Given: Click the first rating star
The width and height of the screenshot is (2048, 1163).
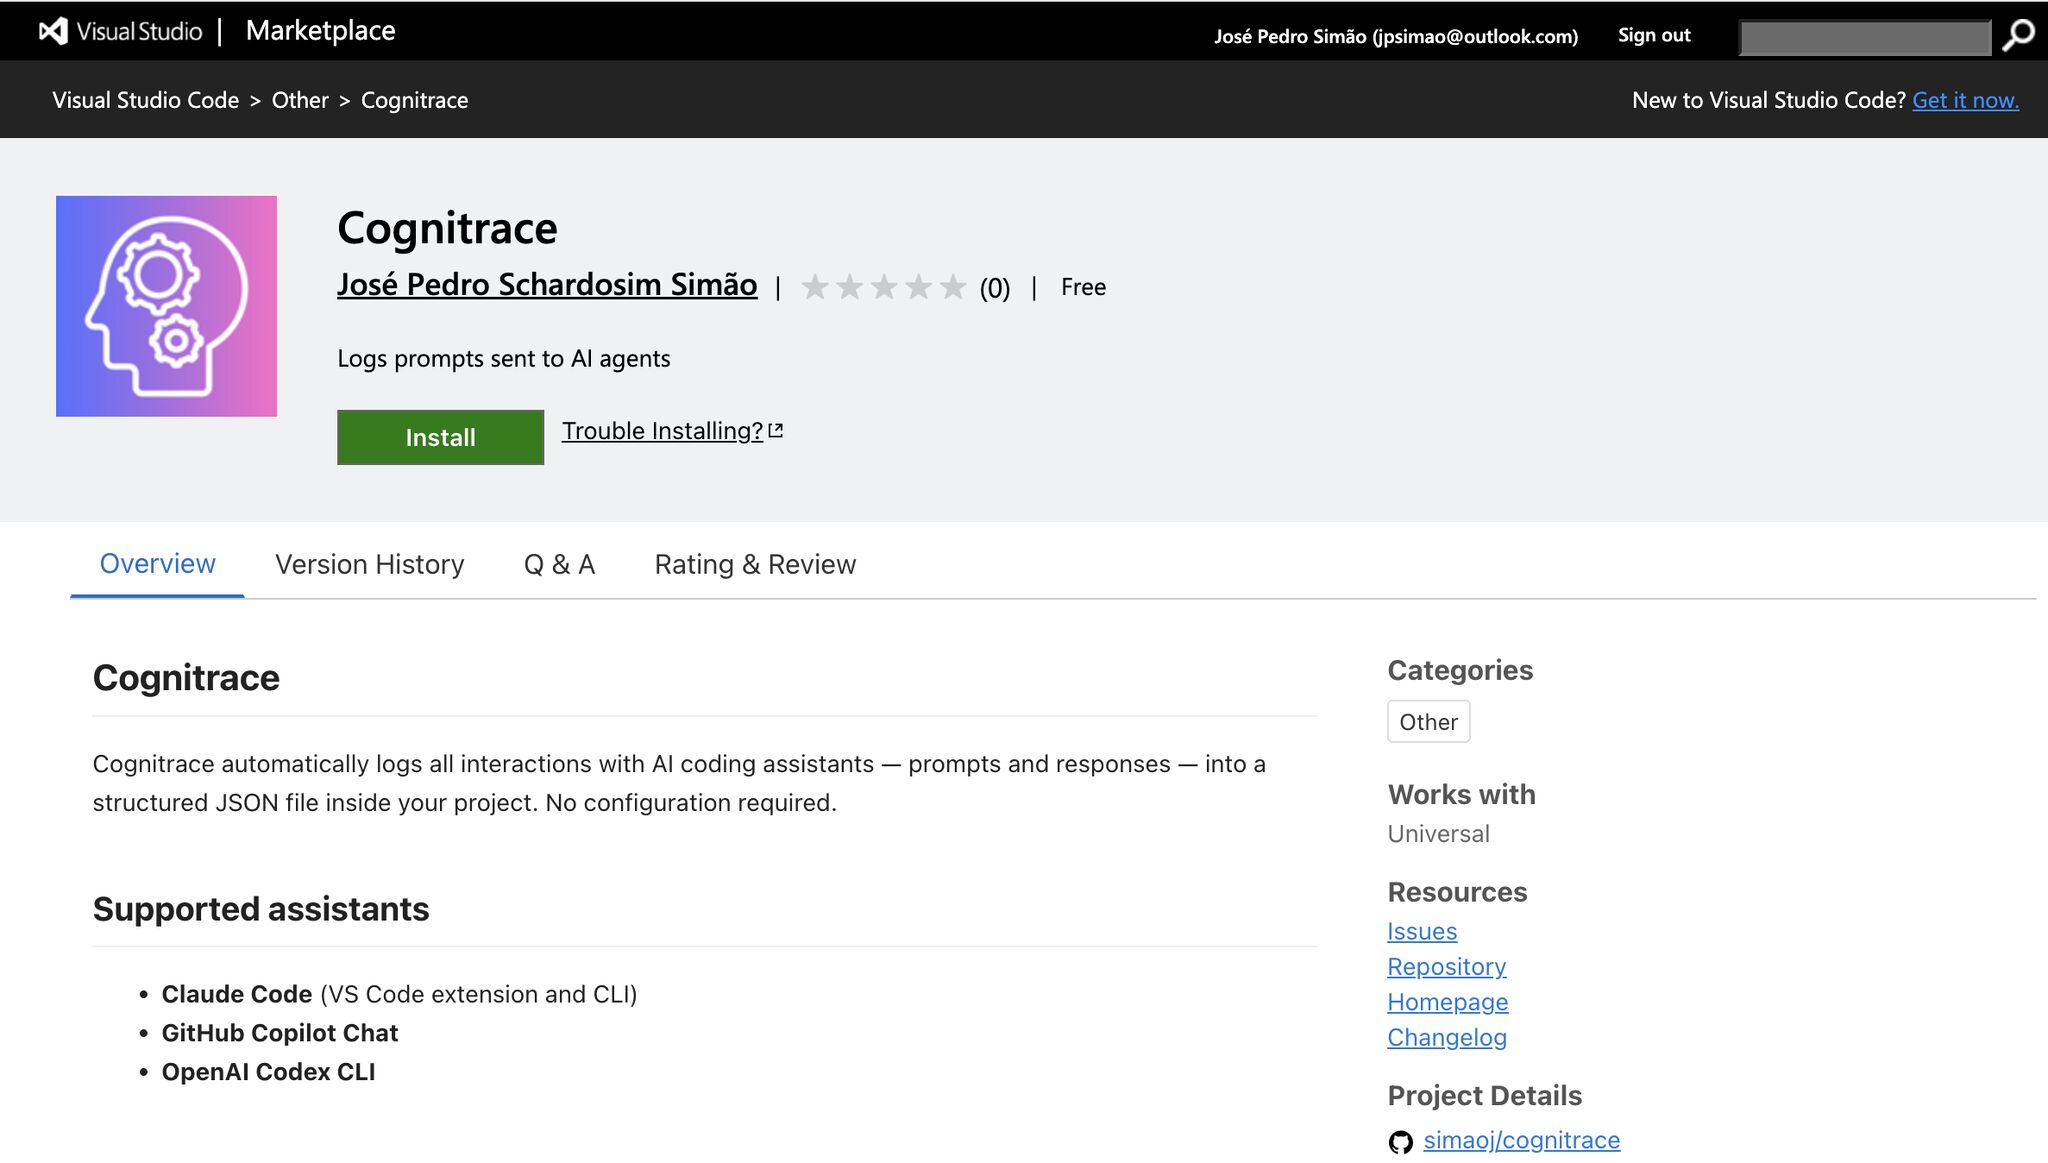Looking at the screenshot, I should click(x=815, y=287).
